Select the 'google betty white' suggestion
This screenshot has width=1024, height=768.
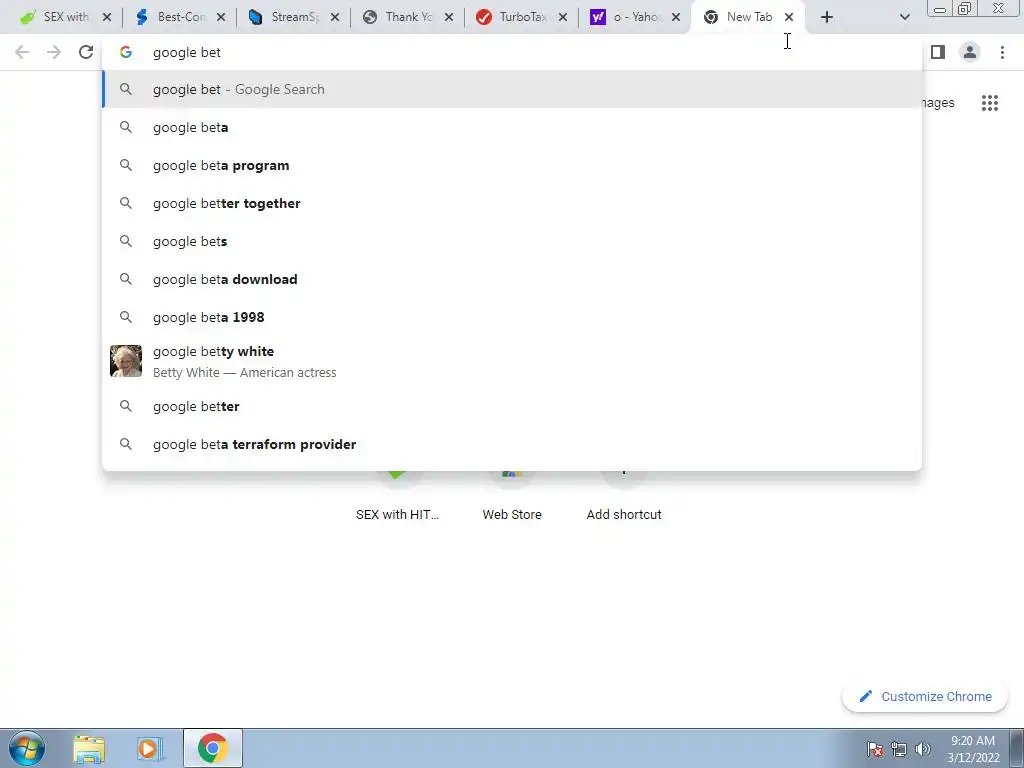(x=511, y=361)
